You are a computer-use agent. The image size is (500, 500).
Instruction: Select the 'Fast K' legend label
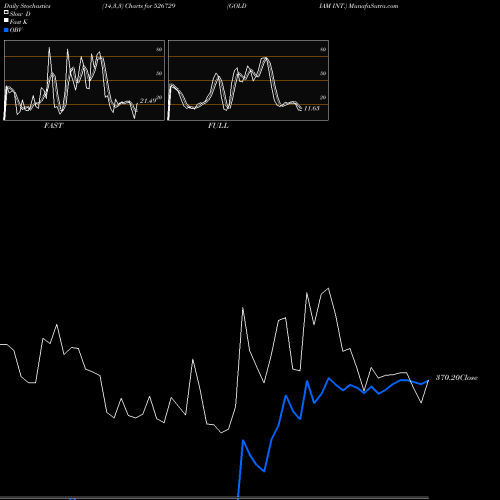(x=19, y=22)
